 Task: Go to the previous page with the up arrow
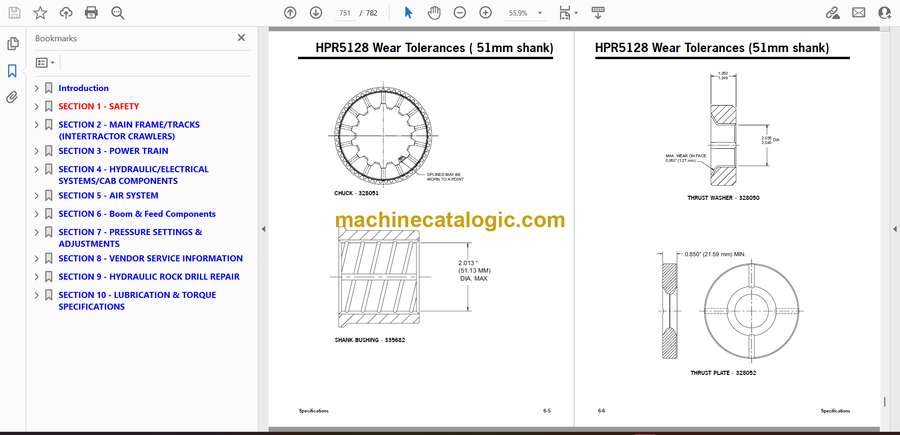290,13
